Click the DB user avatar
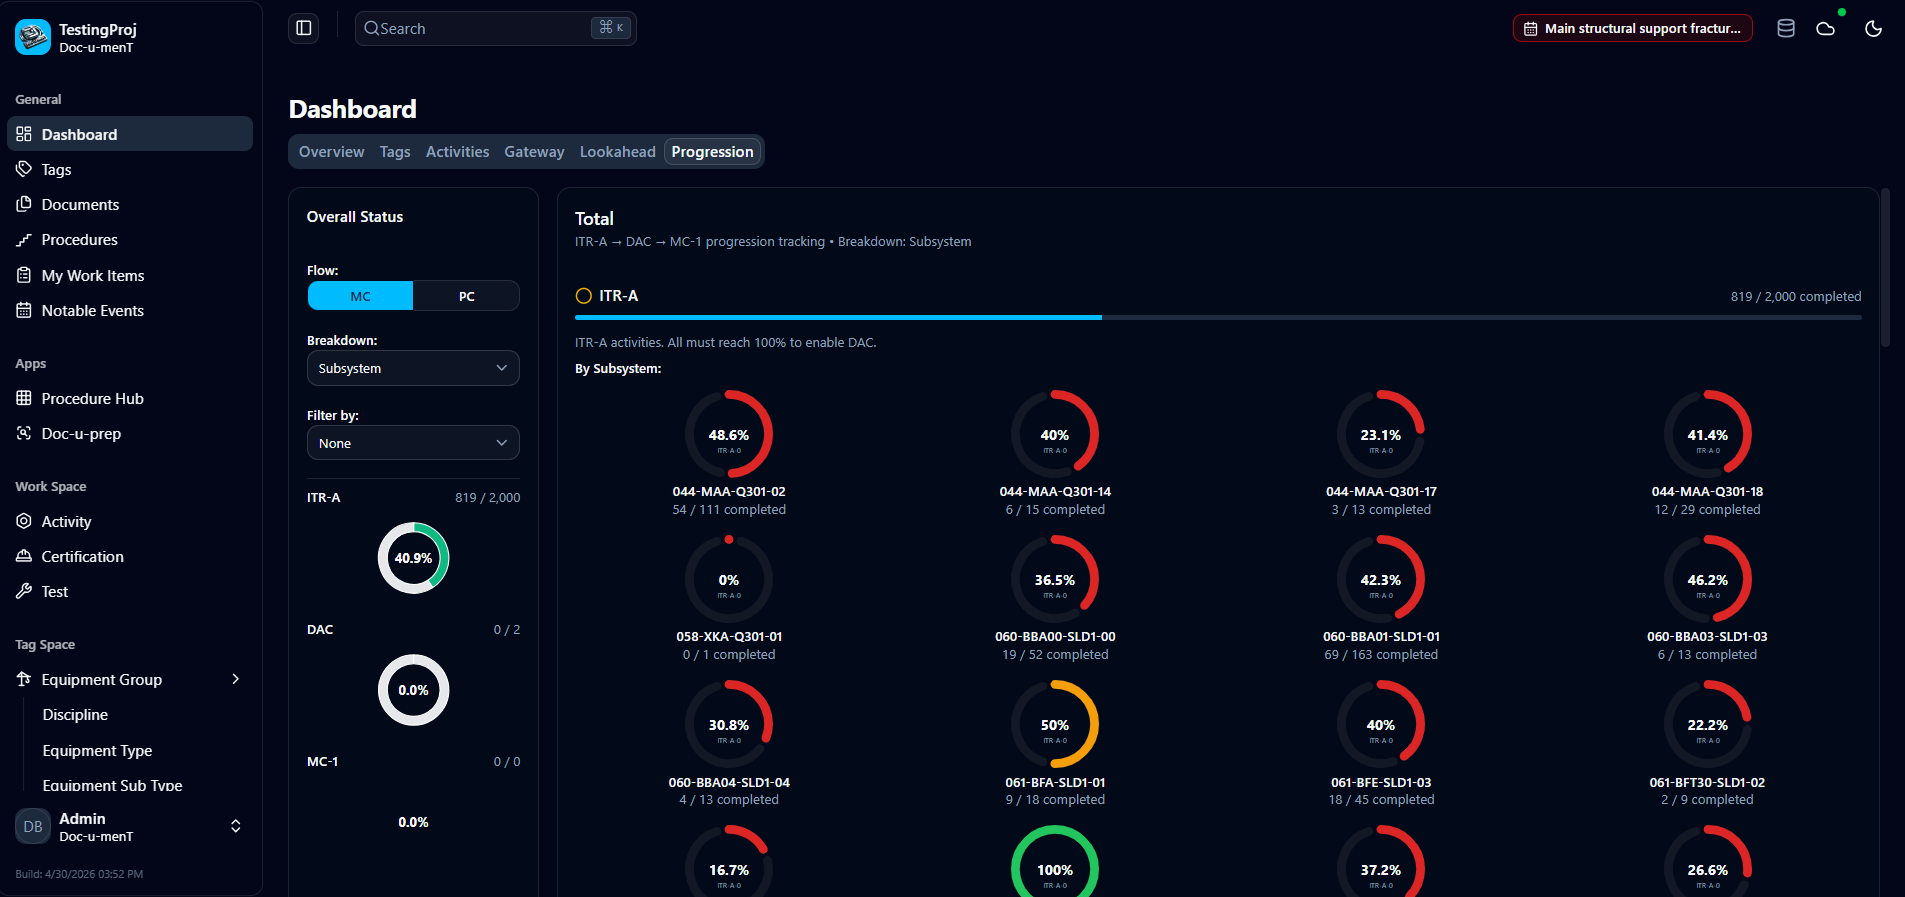The width and height of the screenshot is (1905, 897). pyautogui.click(x=33, y=826)
